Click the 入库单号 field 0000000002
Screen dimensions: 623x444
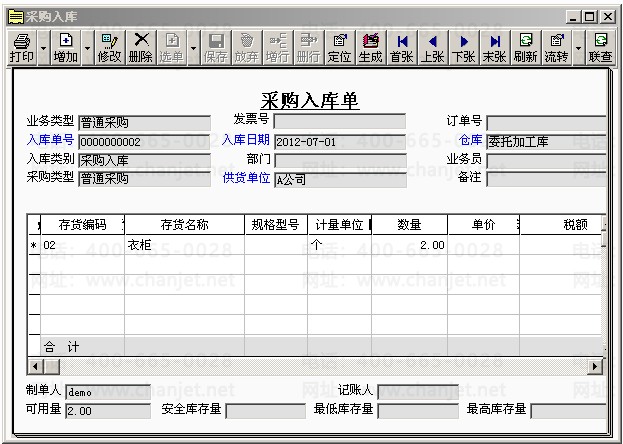(x=145, y=142)
